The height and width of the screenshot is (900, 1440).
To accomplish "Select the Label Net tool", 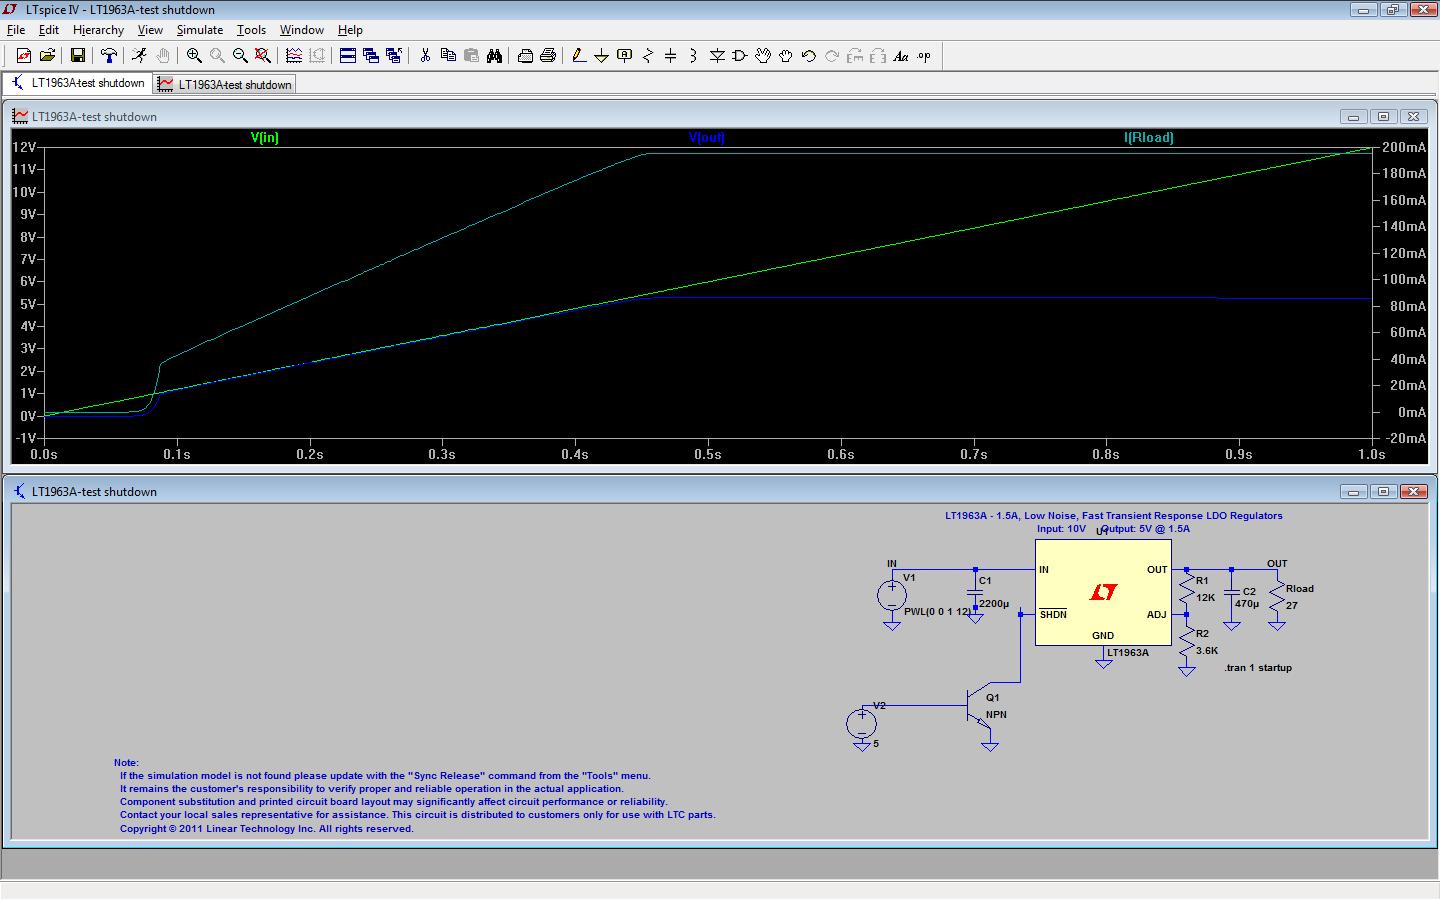I will pyautogui.click(x=625, y=56).
